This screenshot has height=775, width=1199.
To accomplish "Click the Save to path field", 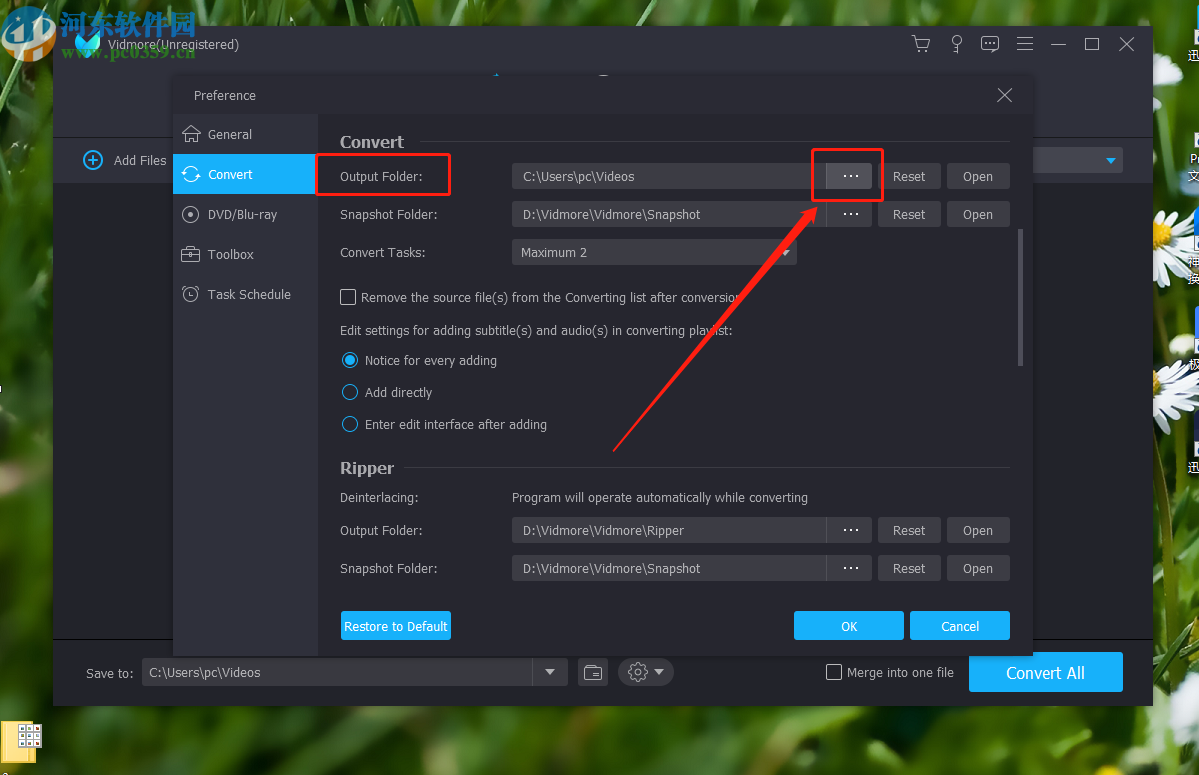I will coord(337,673).
